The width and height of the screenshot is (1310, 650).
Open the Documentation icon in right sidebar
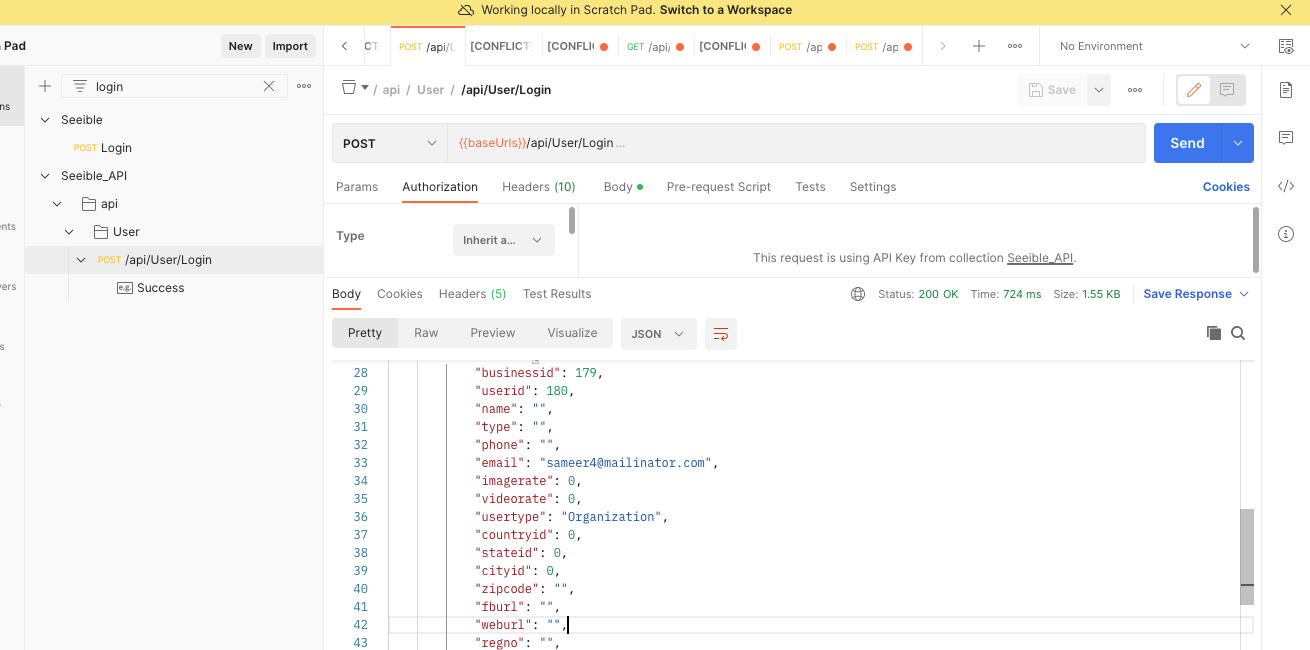(1286, 90)
